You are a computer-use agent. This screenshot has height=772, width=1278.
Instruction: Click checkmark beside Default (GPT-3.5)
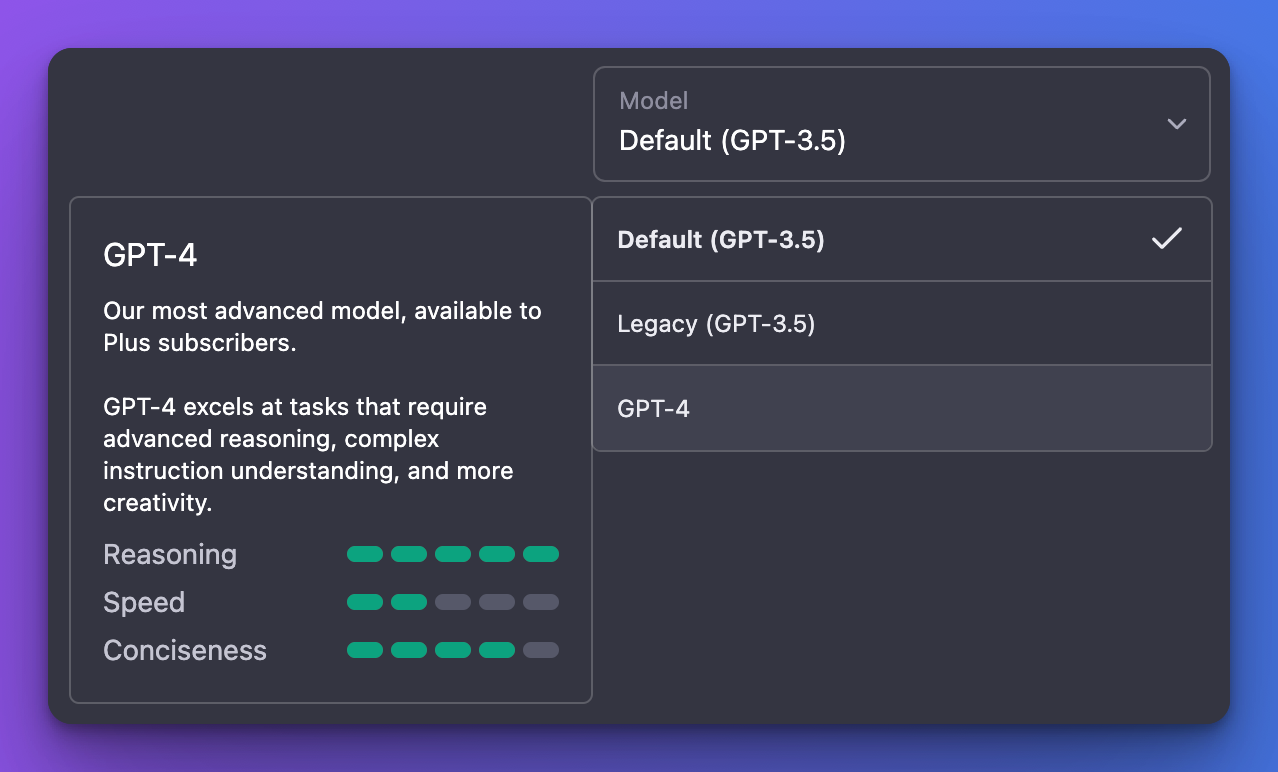coord(1167,238)
